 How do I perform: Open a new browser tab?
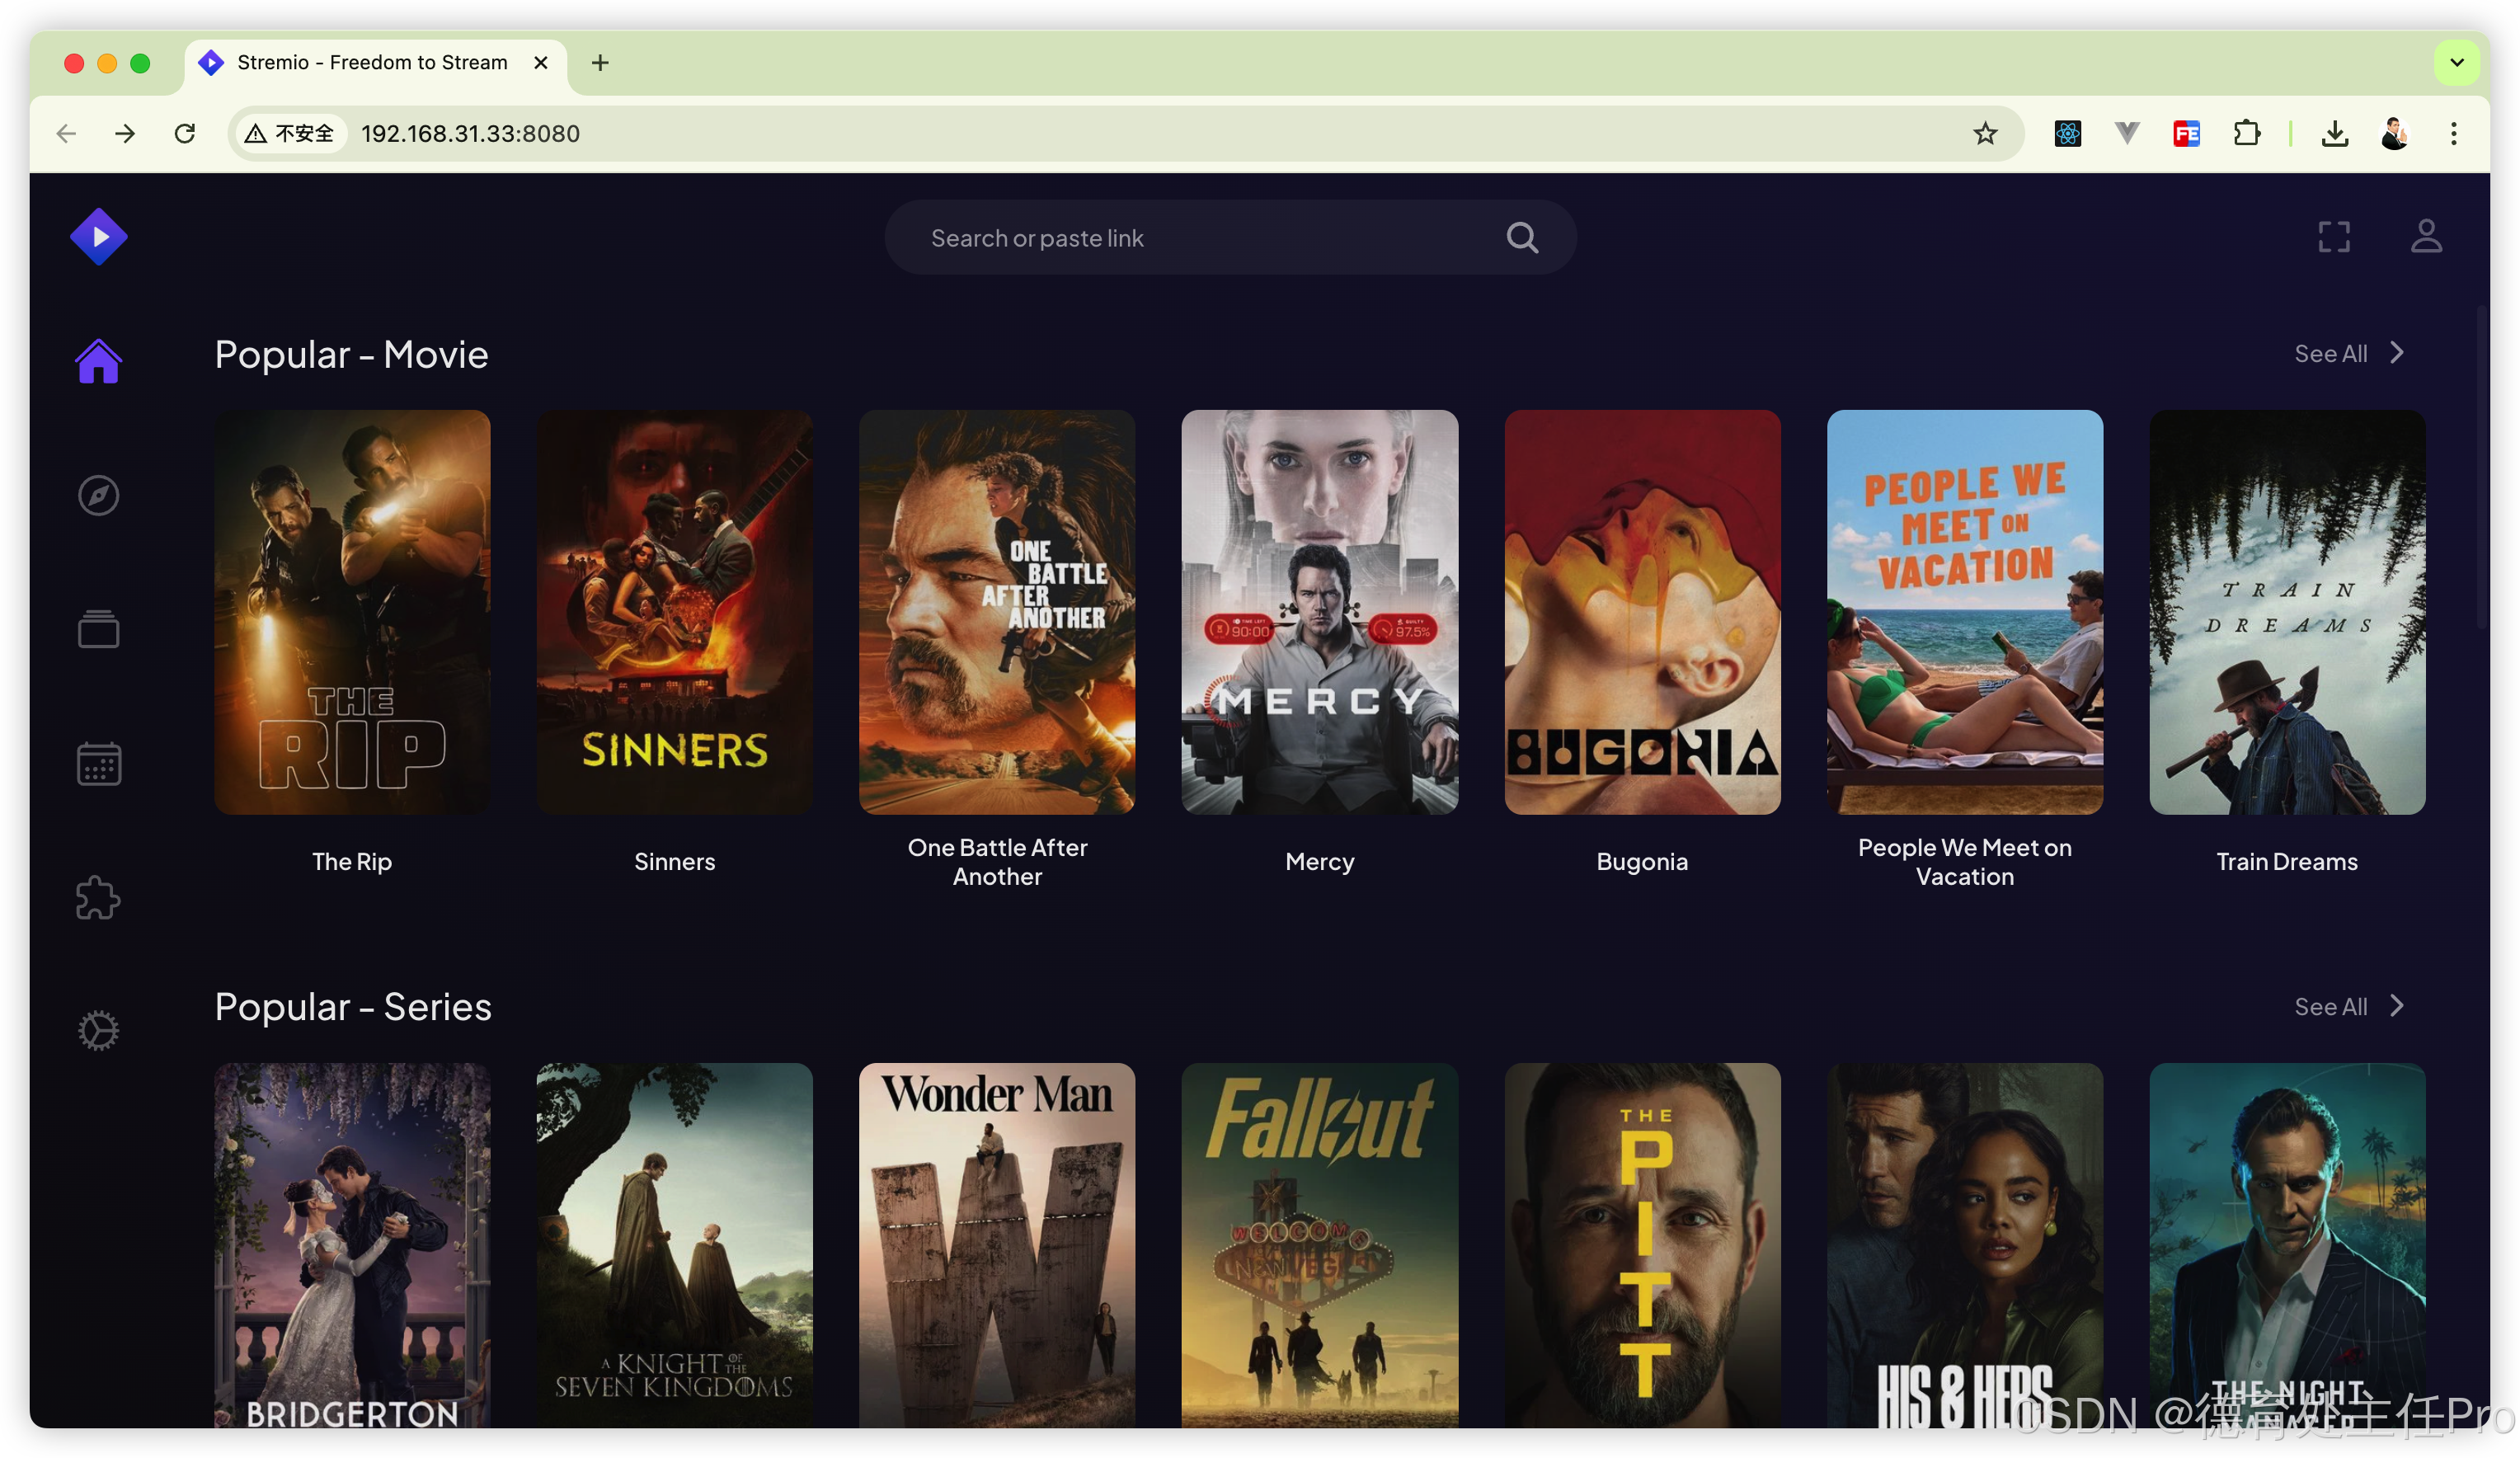pos(600,63)
